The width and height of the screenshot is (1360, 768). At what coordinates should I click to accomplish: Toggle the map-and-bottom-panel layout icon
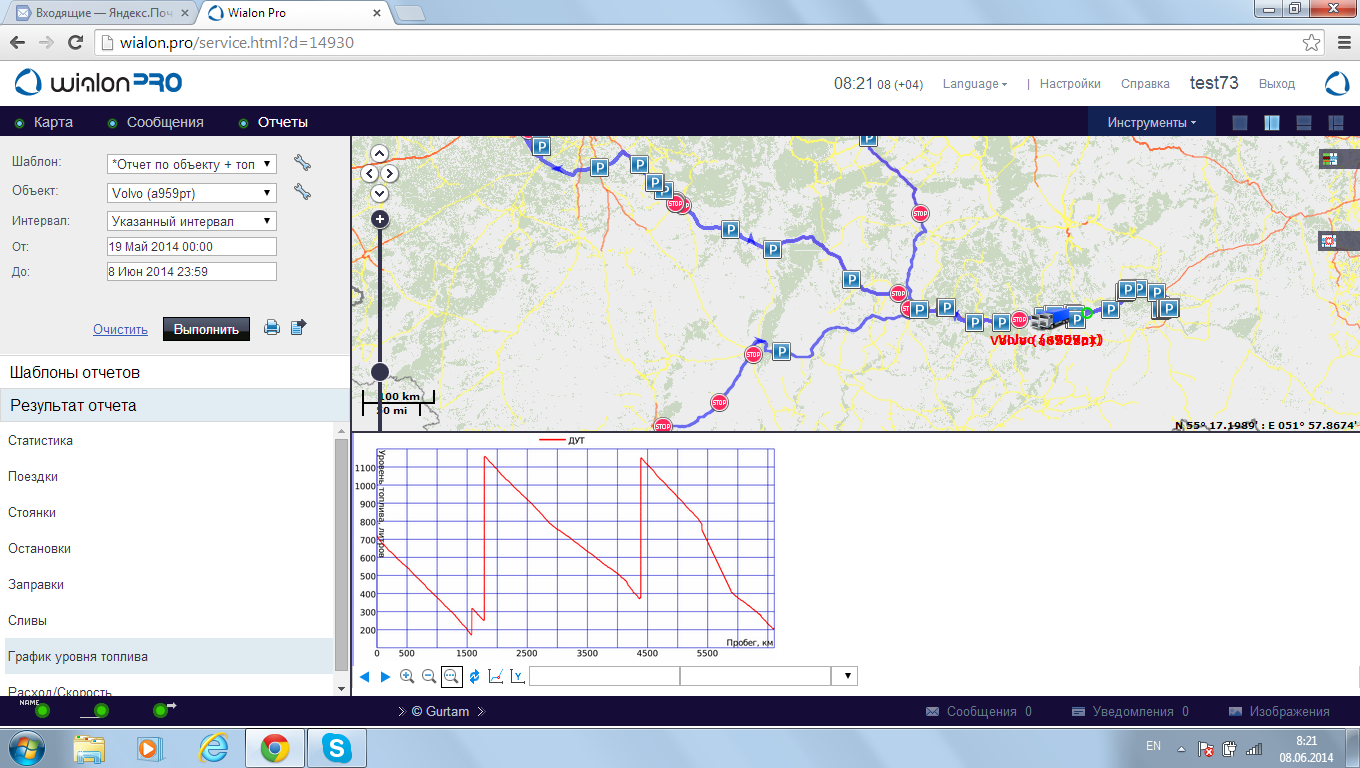[1304, 123]
